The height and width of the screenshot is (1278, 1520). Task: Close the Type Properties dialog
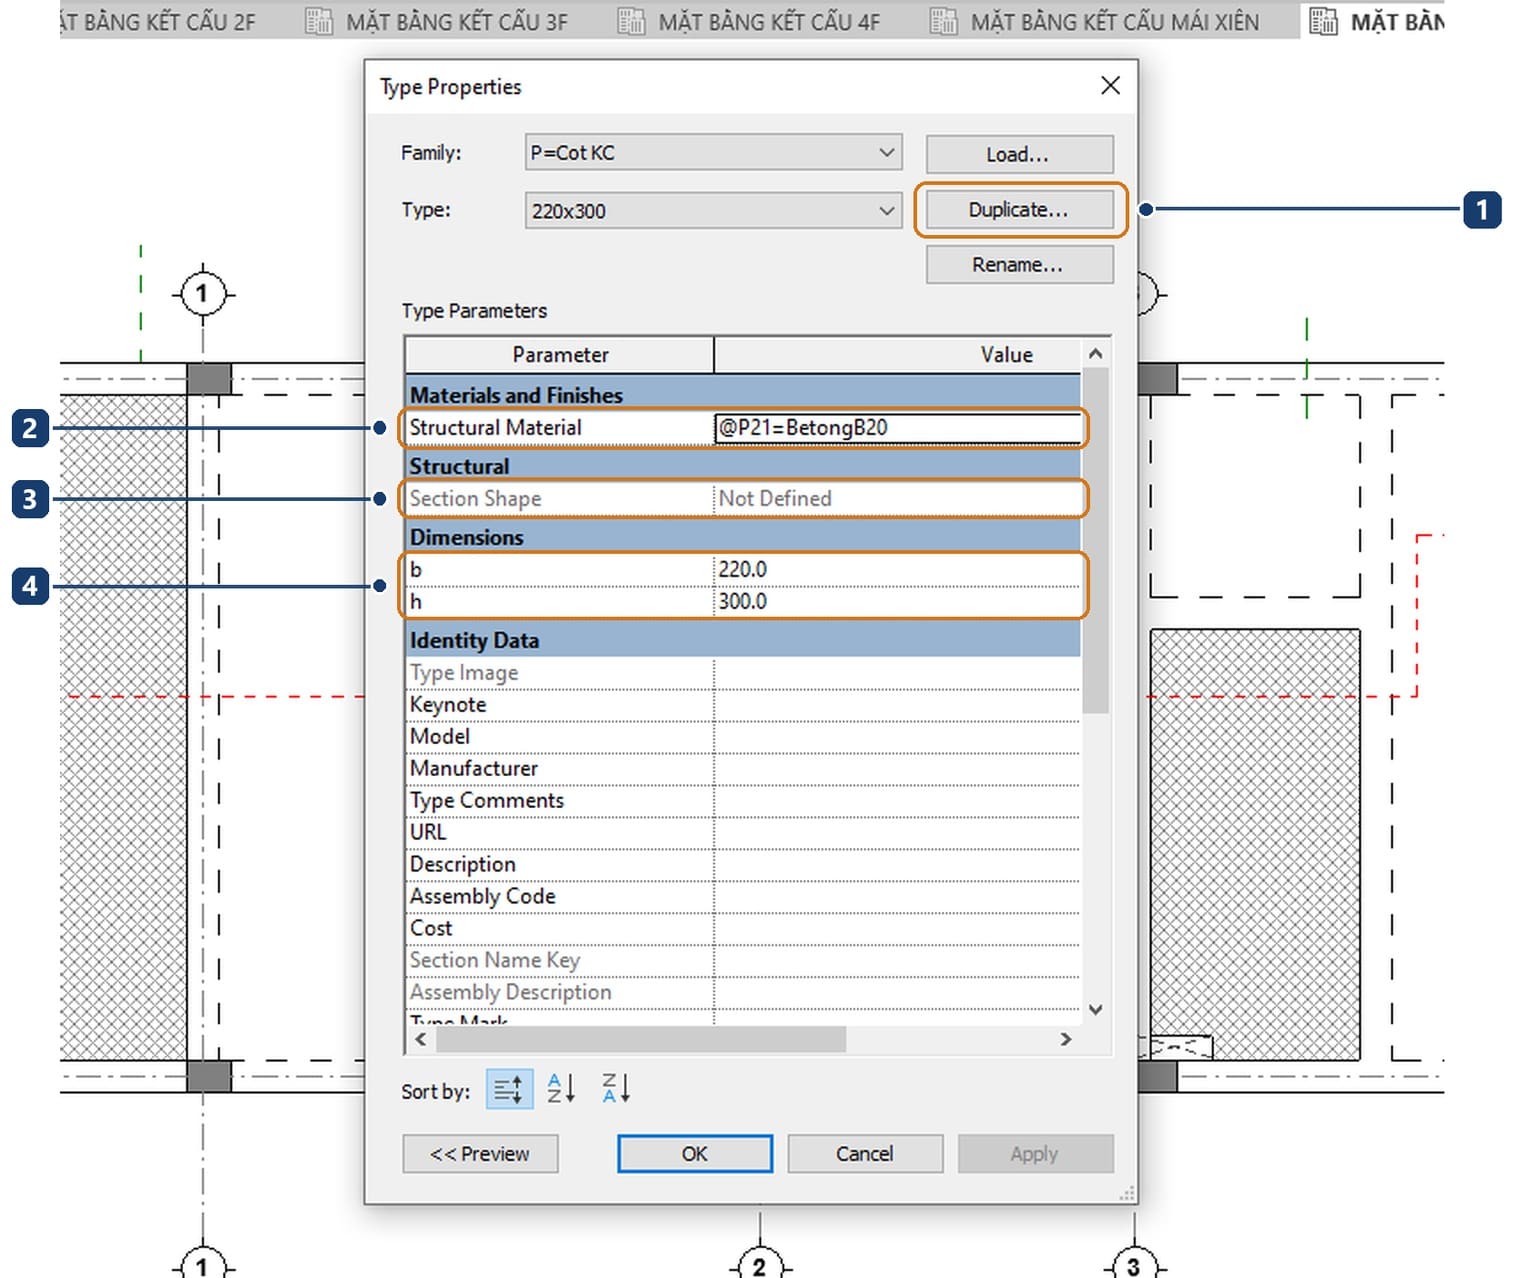click(x=1110, y=86)
